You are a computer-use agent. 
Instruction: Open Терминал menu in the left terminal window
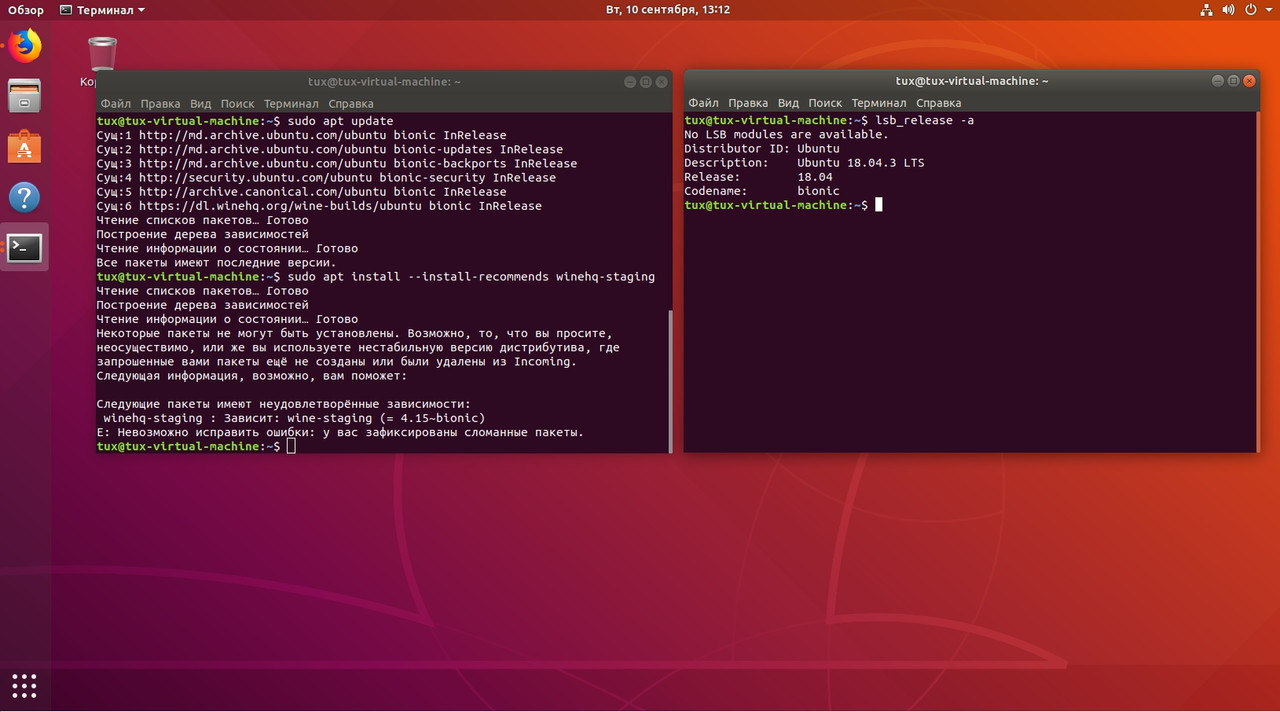tap(291, 103)
